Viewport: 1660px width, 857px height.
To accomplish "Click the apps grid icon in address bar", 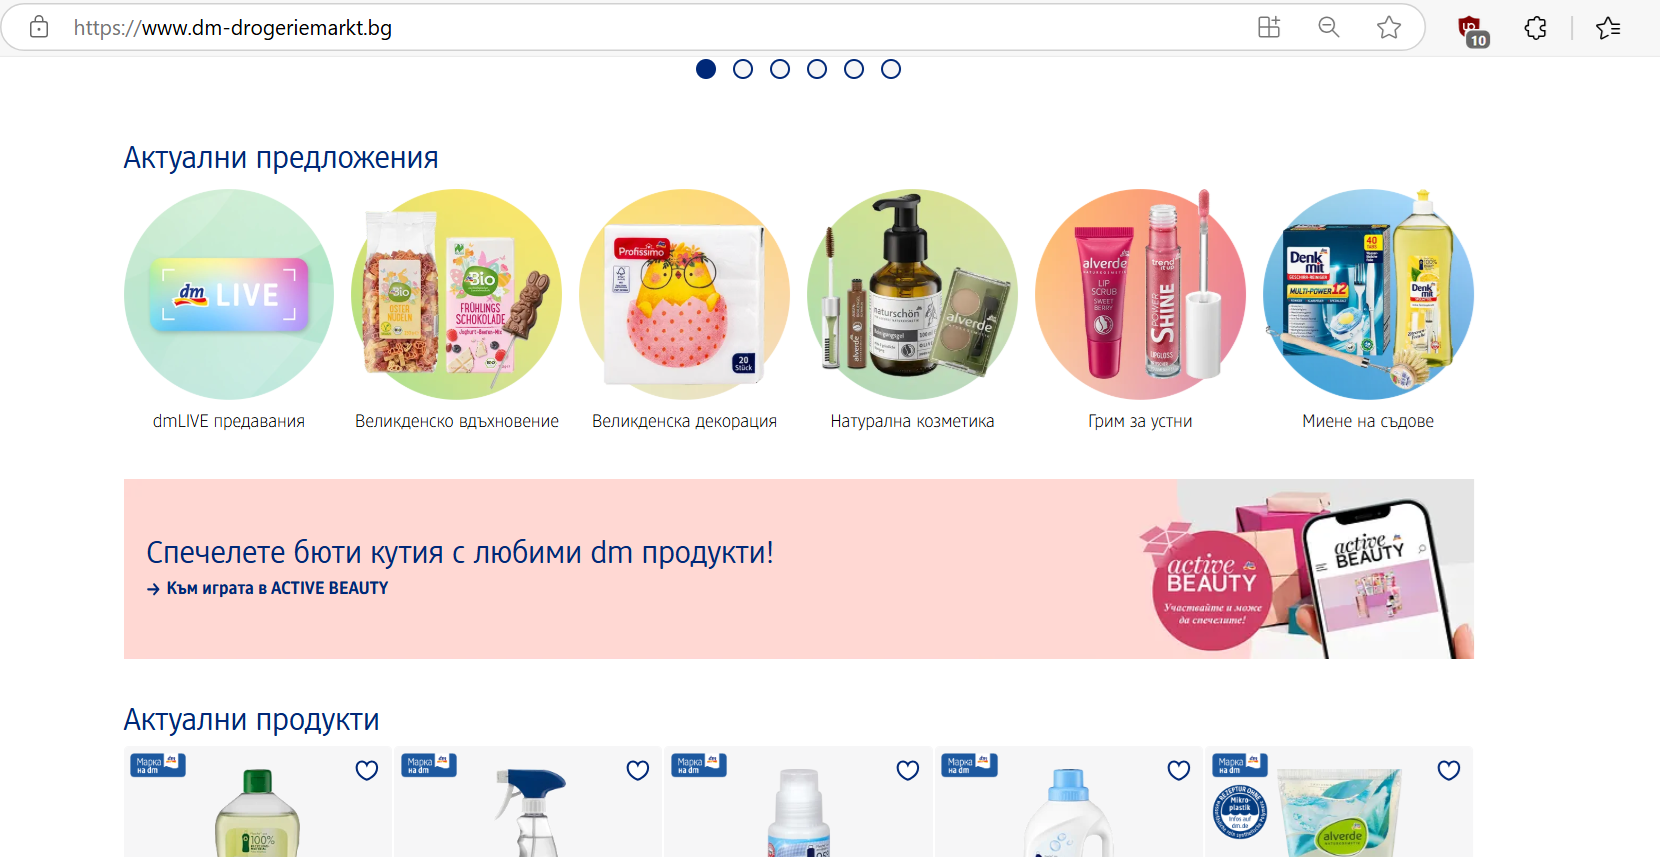I will [1269, 28].
